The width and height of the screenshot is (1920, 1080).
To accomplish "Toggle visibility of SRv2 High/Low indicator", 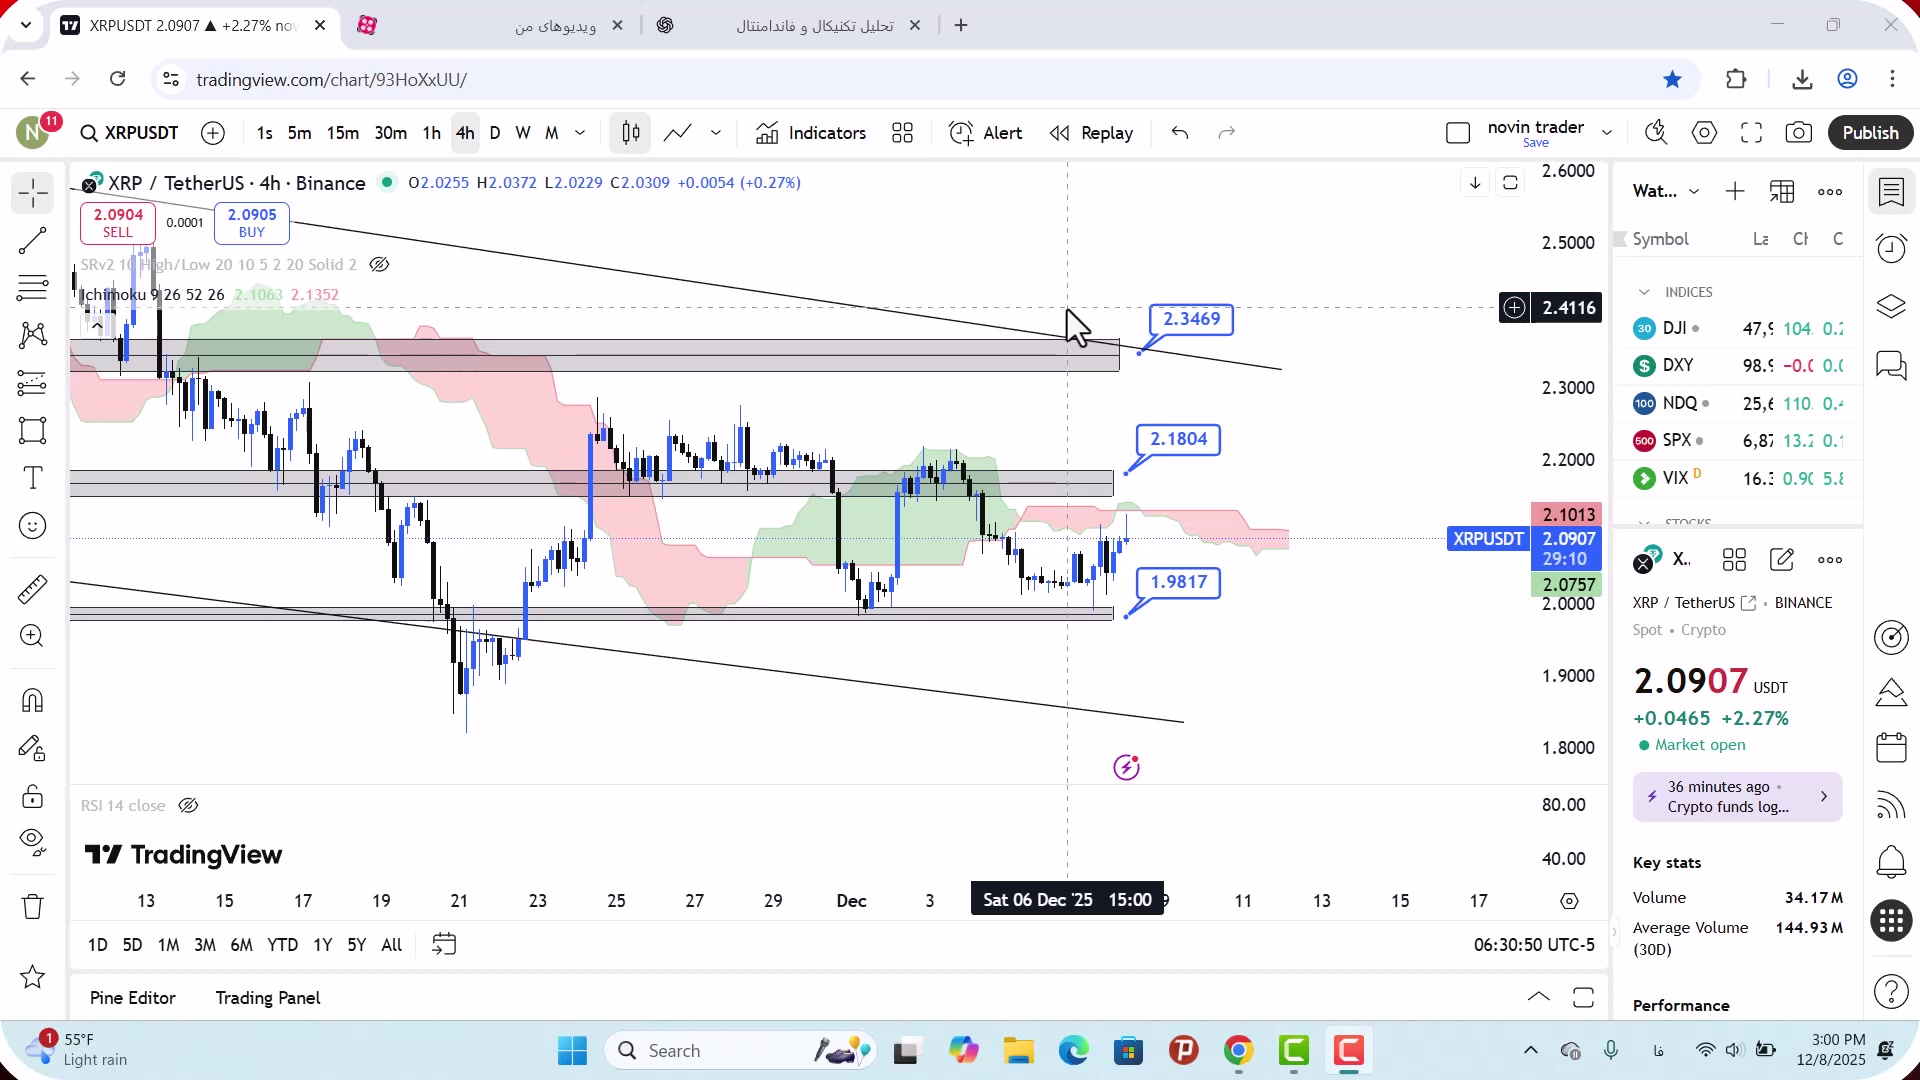I will 379,265.
